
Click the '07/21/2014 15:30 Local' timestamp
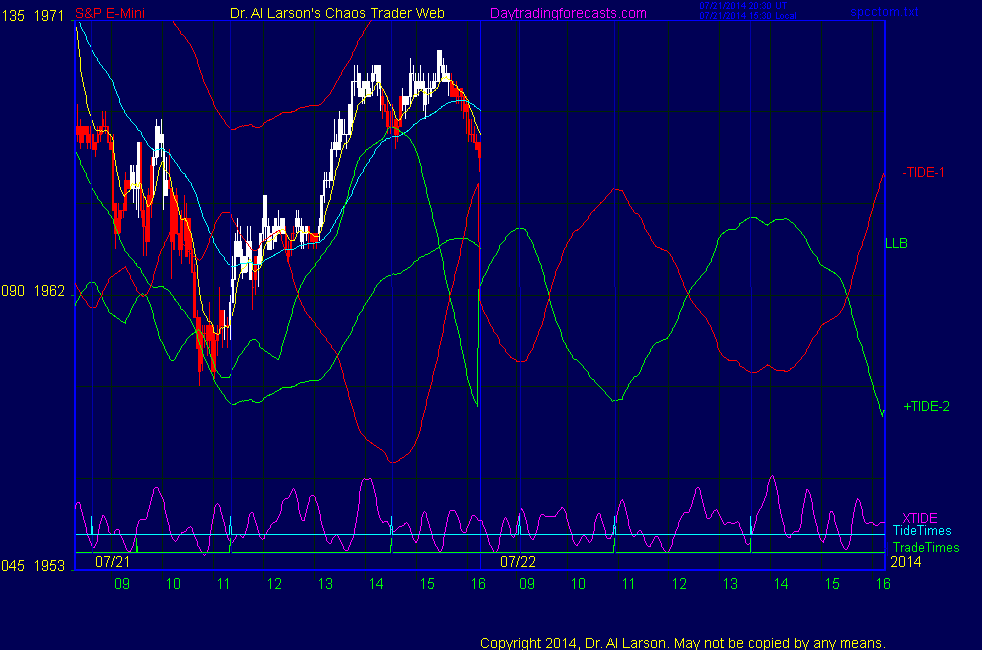(748, 16)
